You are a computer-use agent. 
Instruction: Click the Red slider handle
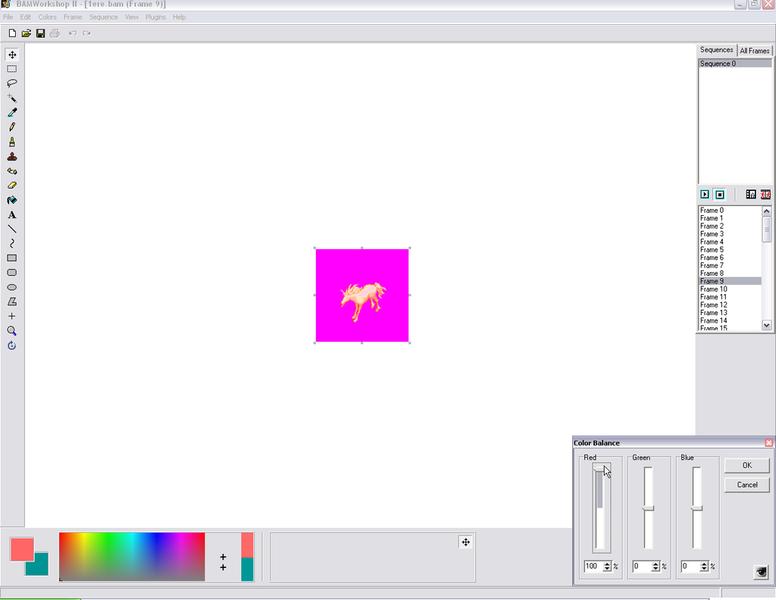point(601,467)
